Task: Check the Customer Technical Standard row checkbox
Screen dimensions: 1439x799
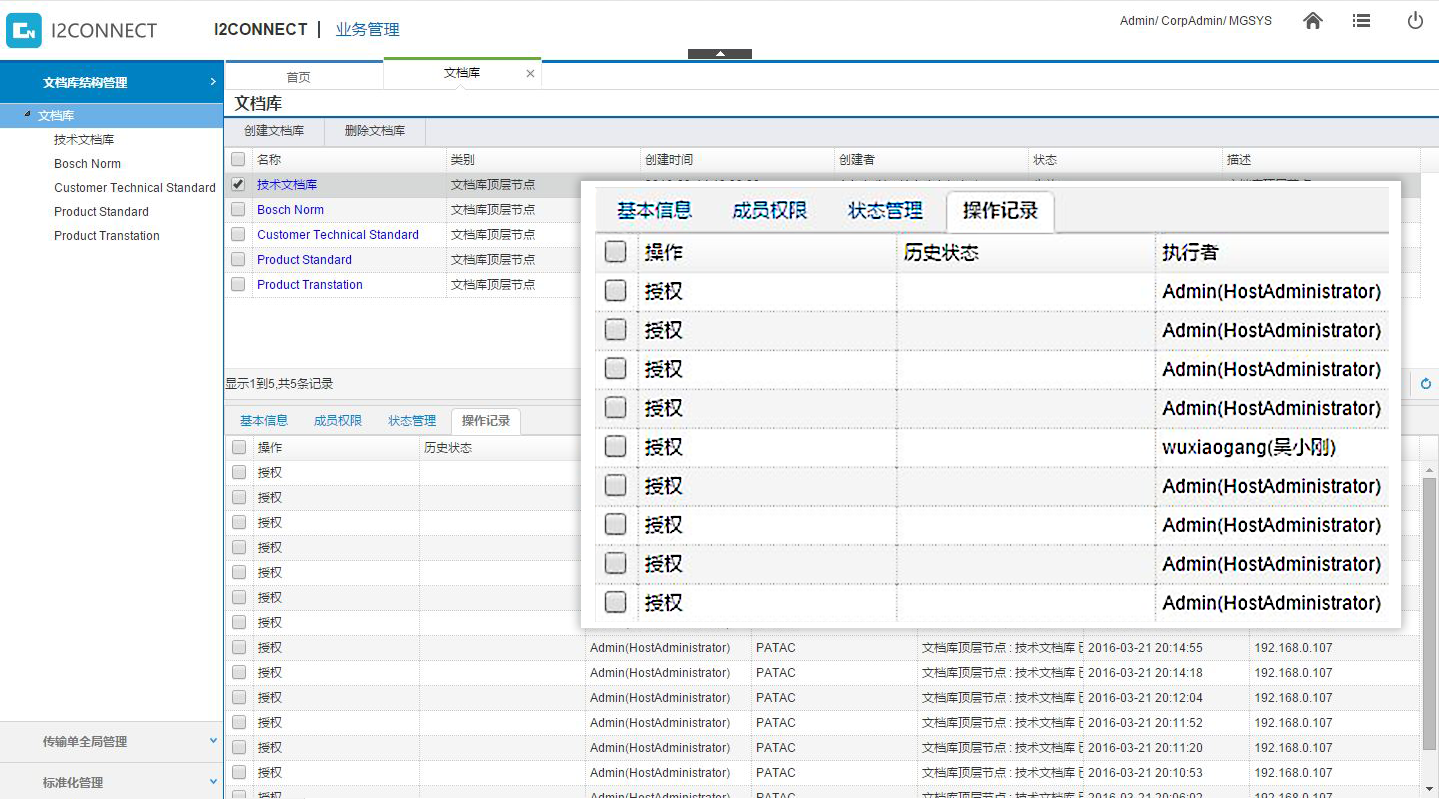Action: point(238,234)
